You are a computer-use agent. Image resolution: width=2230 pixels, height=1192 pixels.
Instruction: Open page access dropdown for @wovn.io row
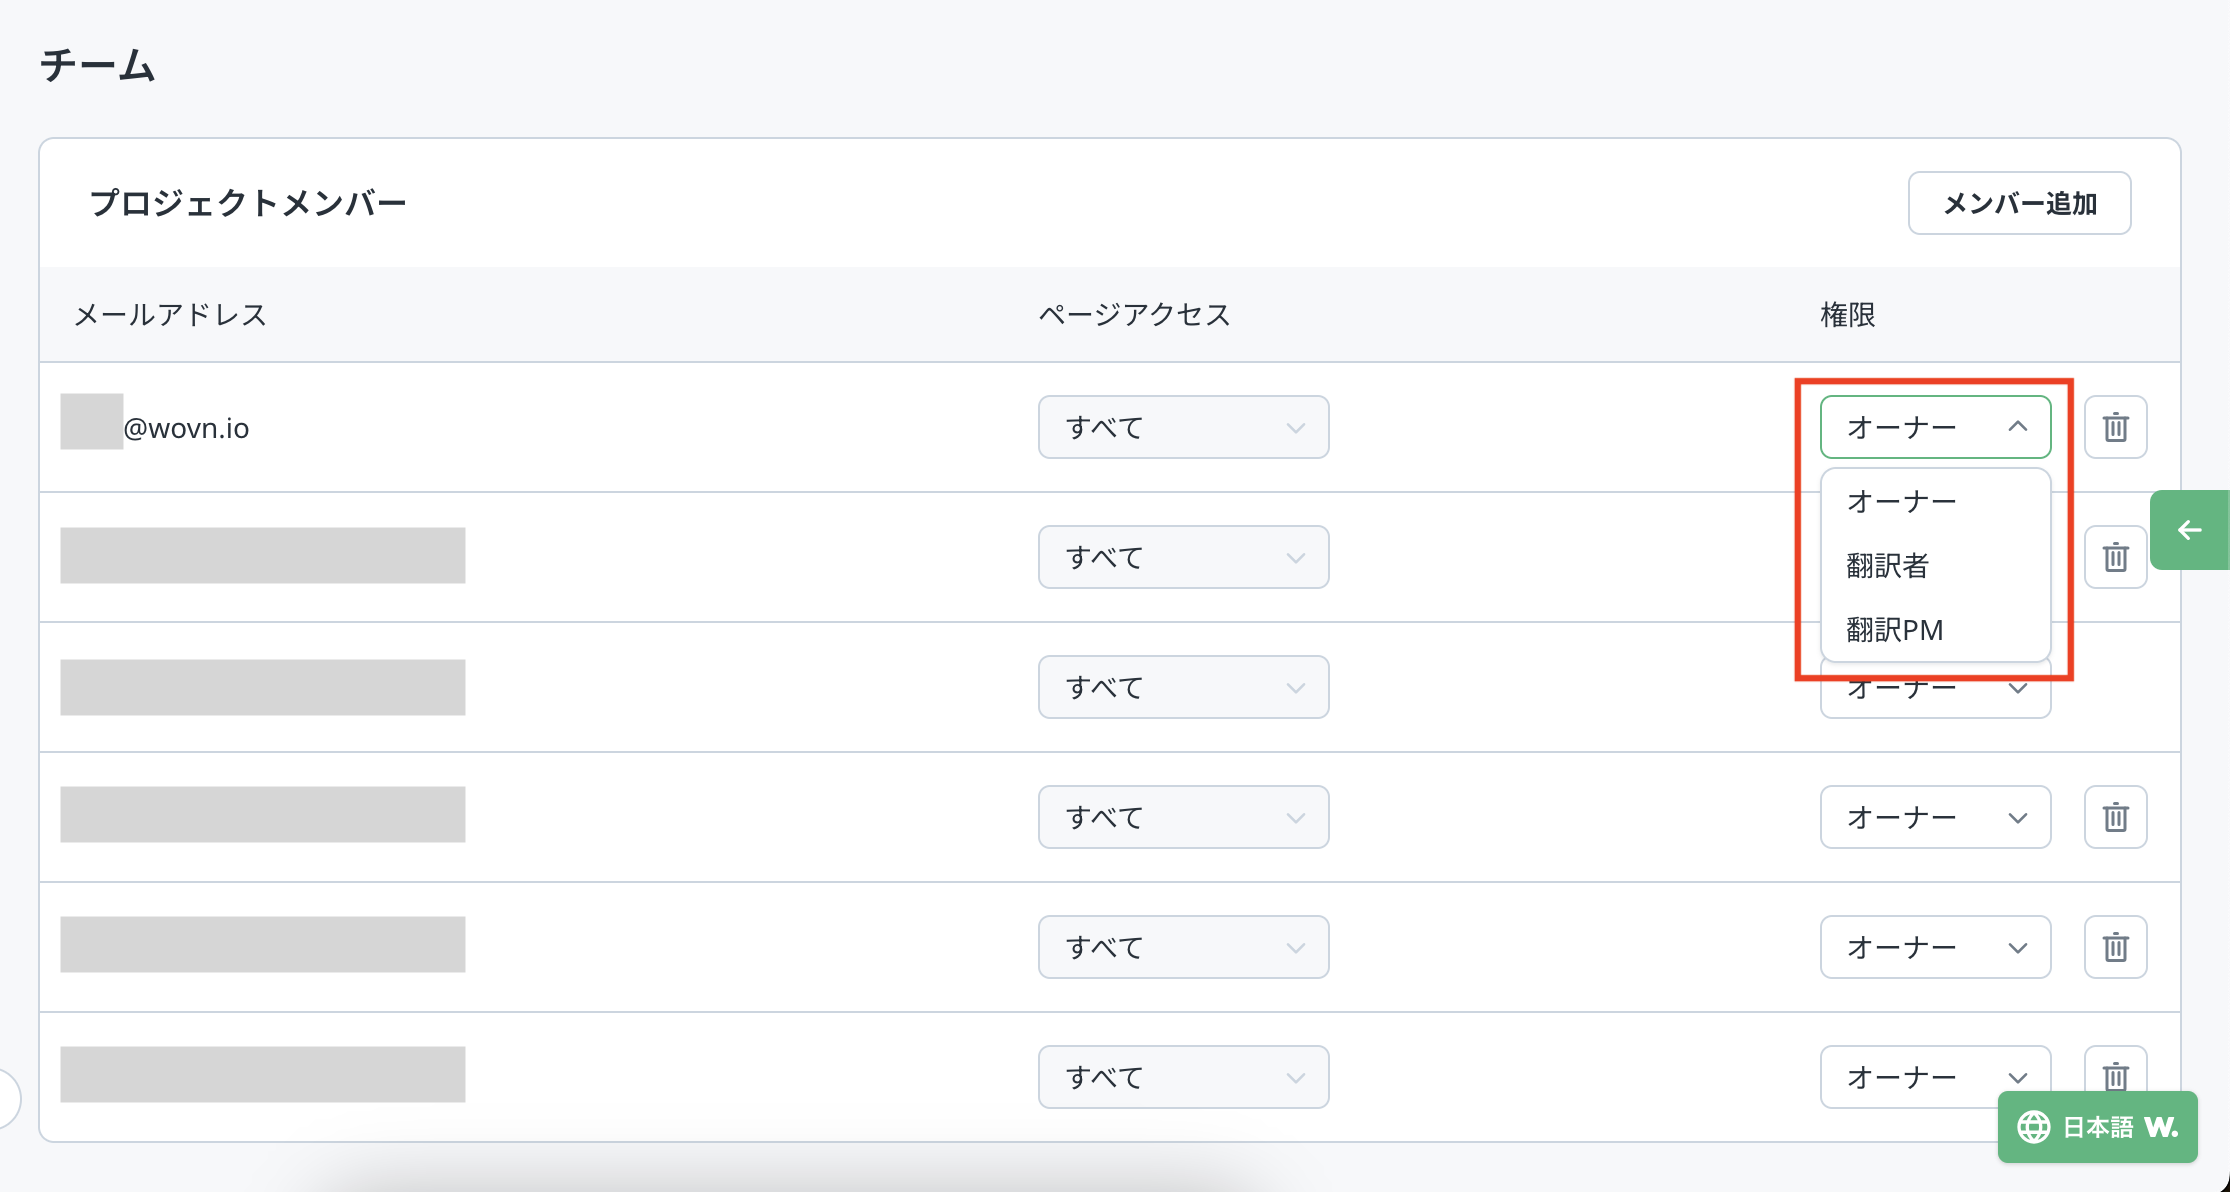click(1183, 427)
